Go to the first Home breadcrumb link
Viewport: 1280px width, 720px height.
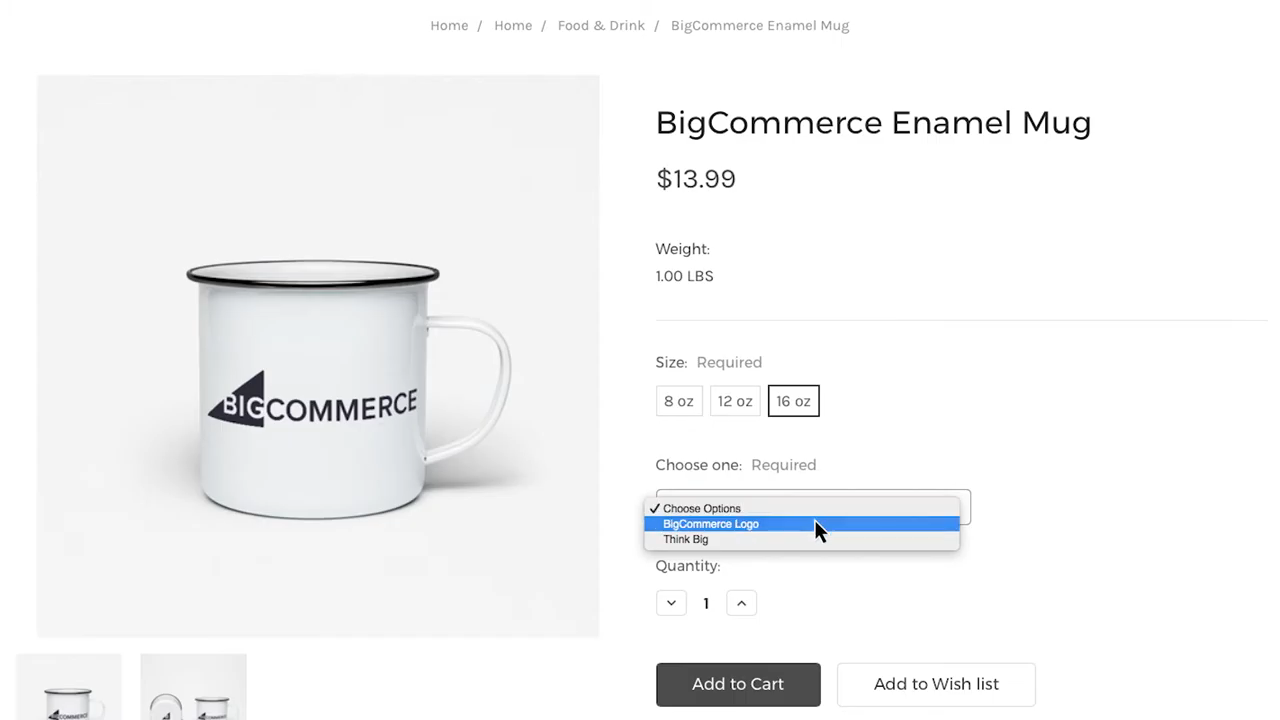449,25
